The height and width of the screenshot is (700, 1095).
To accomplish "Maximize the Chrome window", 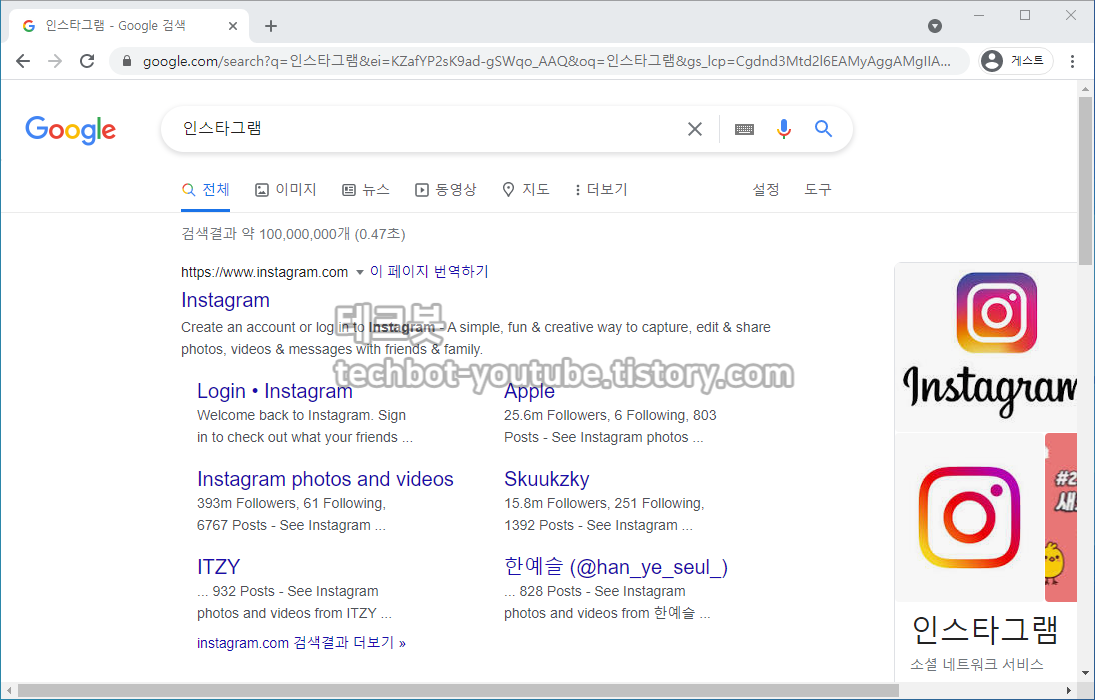I will click(1025, 15).
